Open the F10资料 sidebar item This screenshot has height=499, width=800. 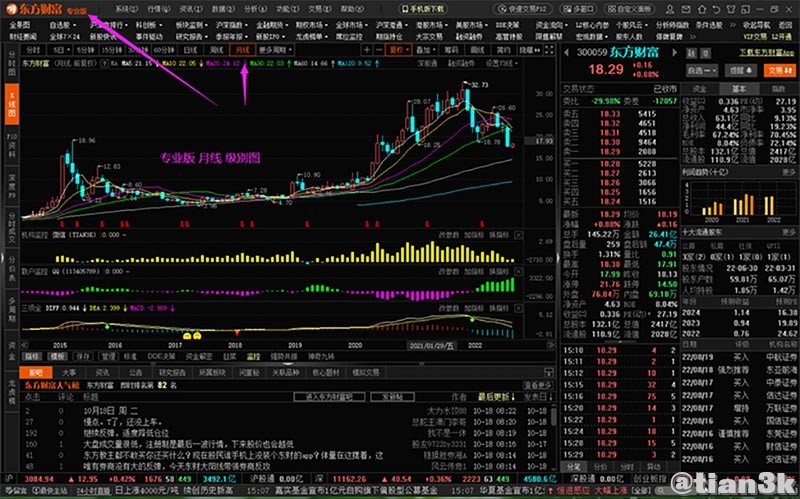point(12,145)
